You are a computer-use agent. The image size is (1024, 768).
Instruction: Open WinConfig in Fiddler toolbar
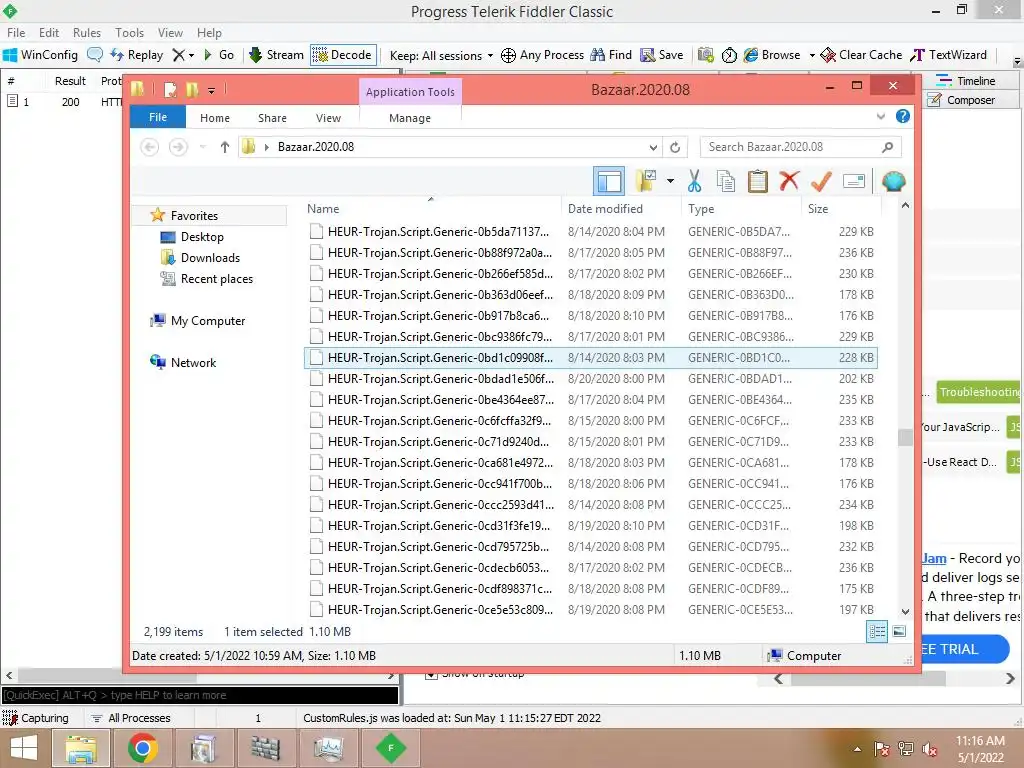tap(40, 55)
